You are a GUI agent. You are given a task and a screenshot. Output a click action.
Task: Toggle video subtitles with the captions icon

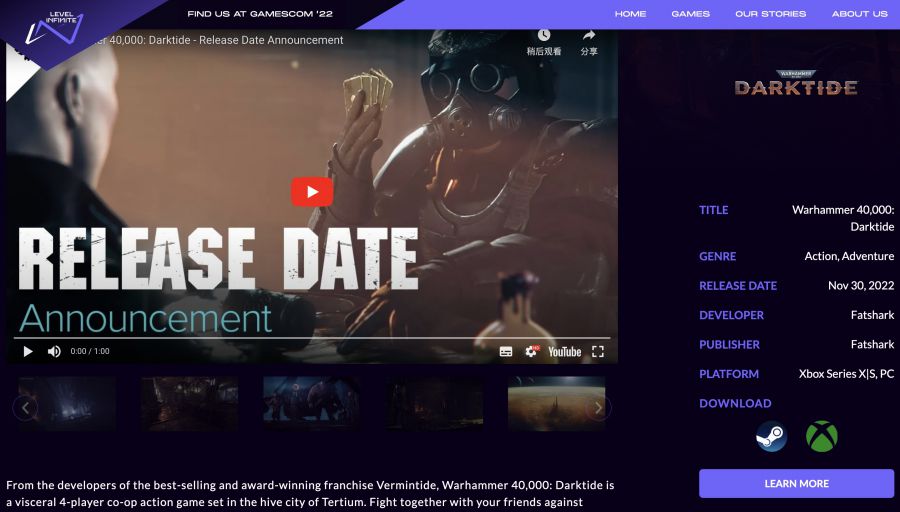[506, 352]
